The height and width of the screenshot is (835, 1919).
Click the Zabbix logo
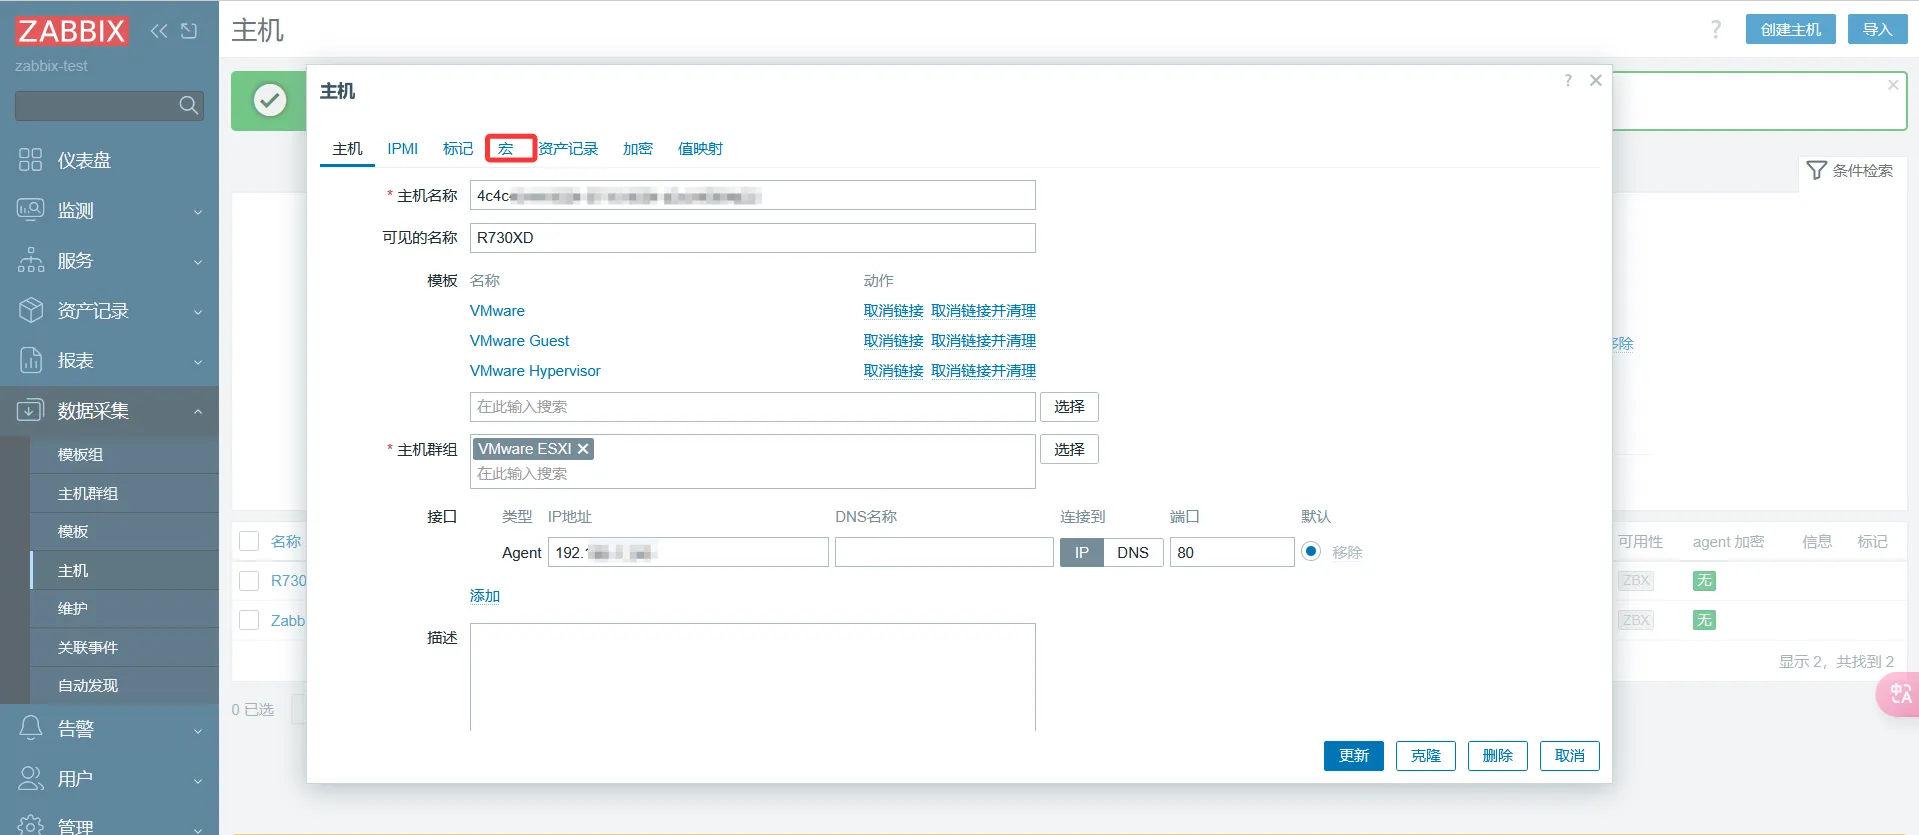pos(71,31)
